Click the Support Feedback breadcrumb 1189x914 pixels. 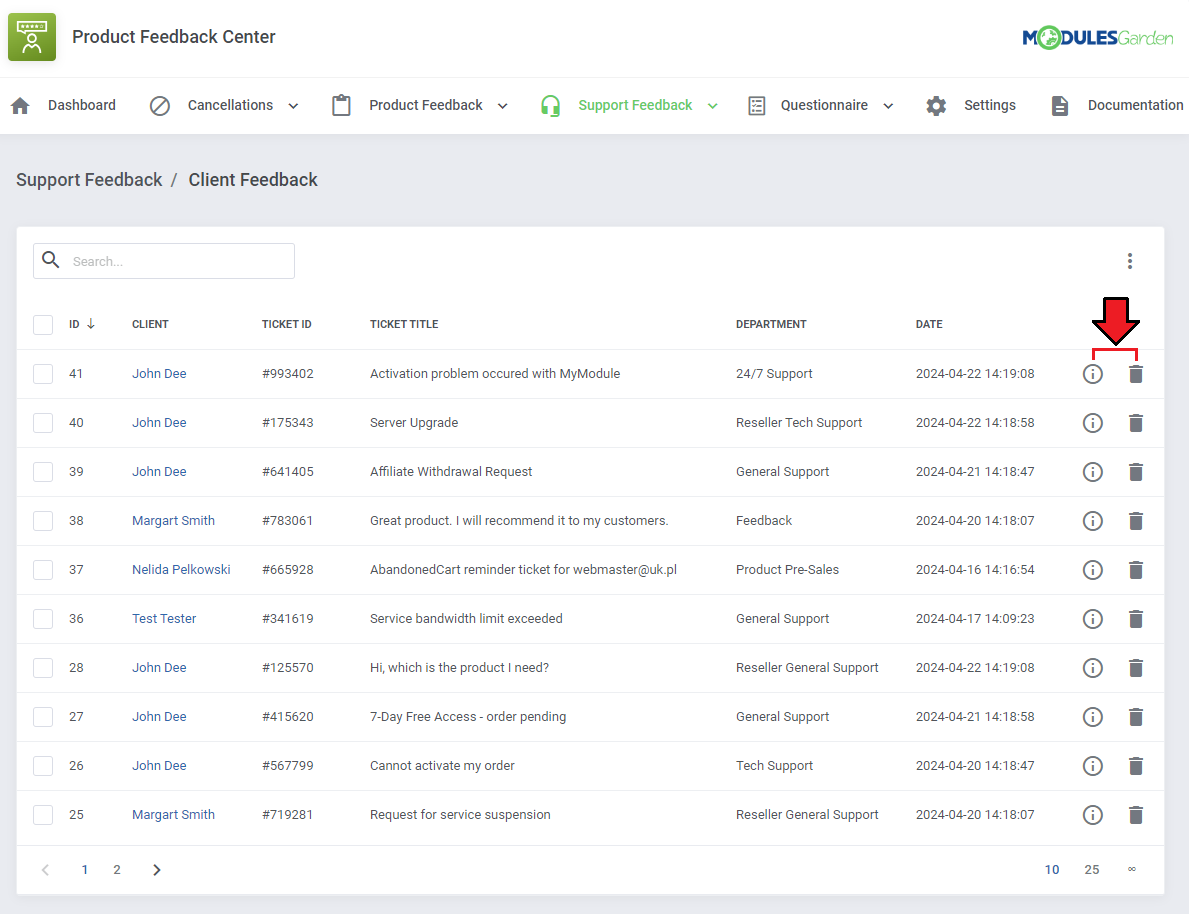tap(89, 180)
